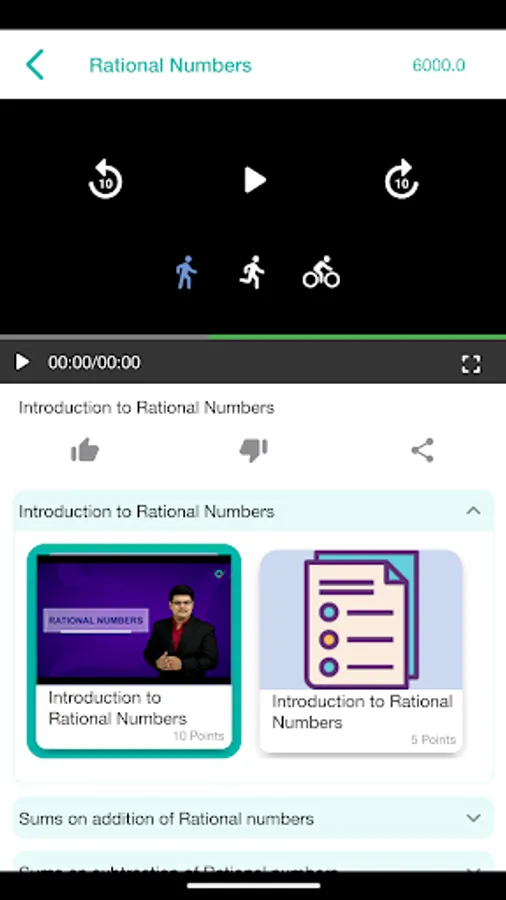Open the 5 Points document card

[361, 651]
